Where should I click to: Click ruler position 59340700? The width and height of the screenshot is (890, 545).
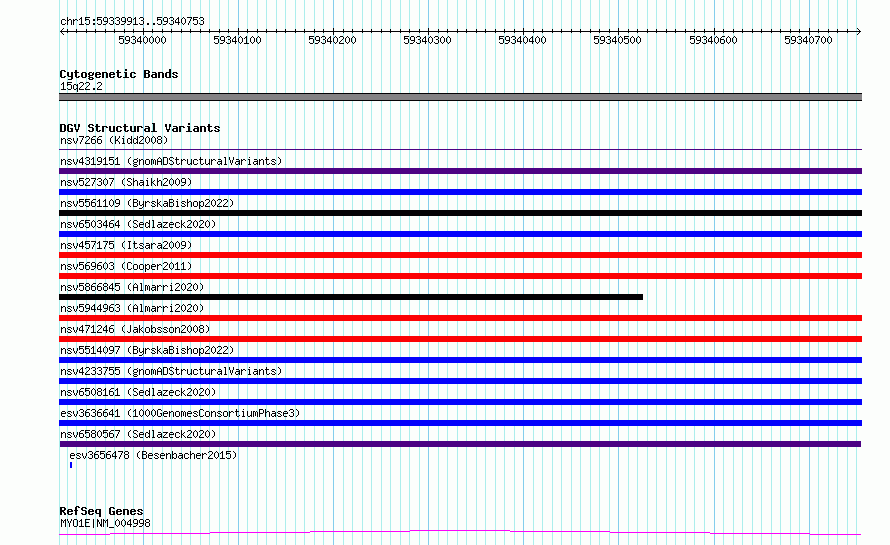pos(808,40)
